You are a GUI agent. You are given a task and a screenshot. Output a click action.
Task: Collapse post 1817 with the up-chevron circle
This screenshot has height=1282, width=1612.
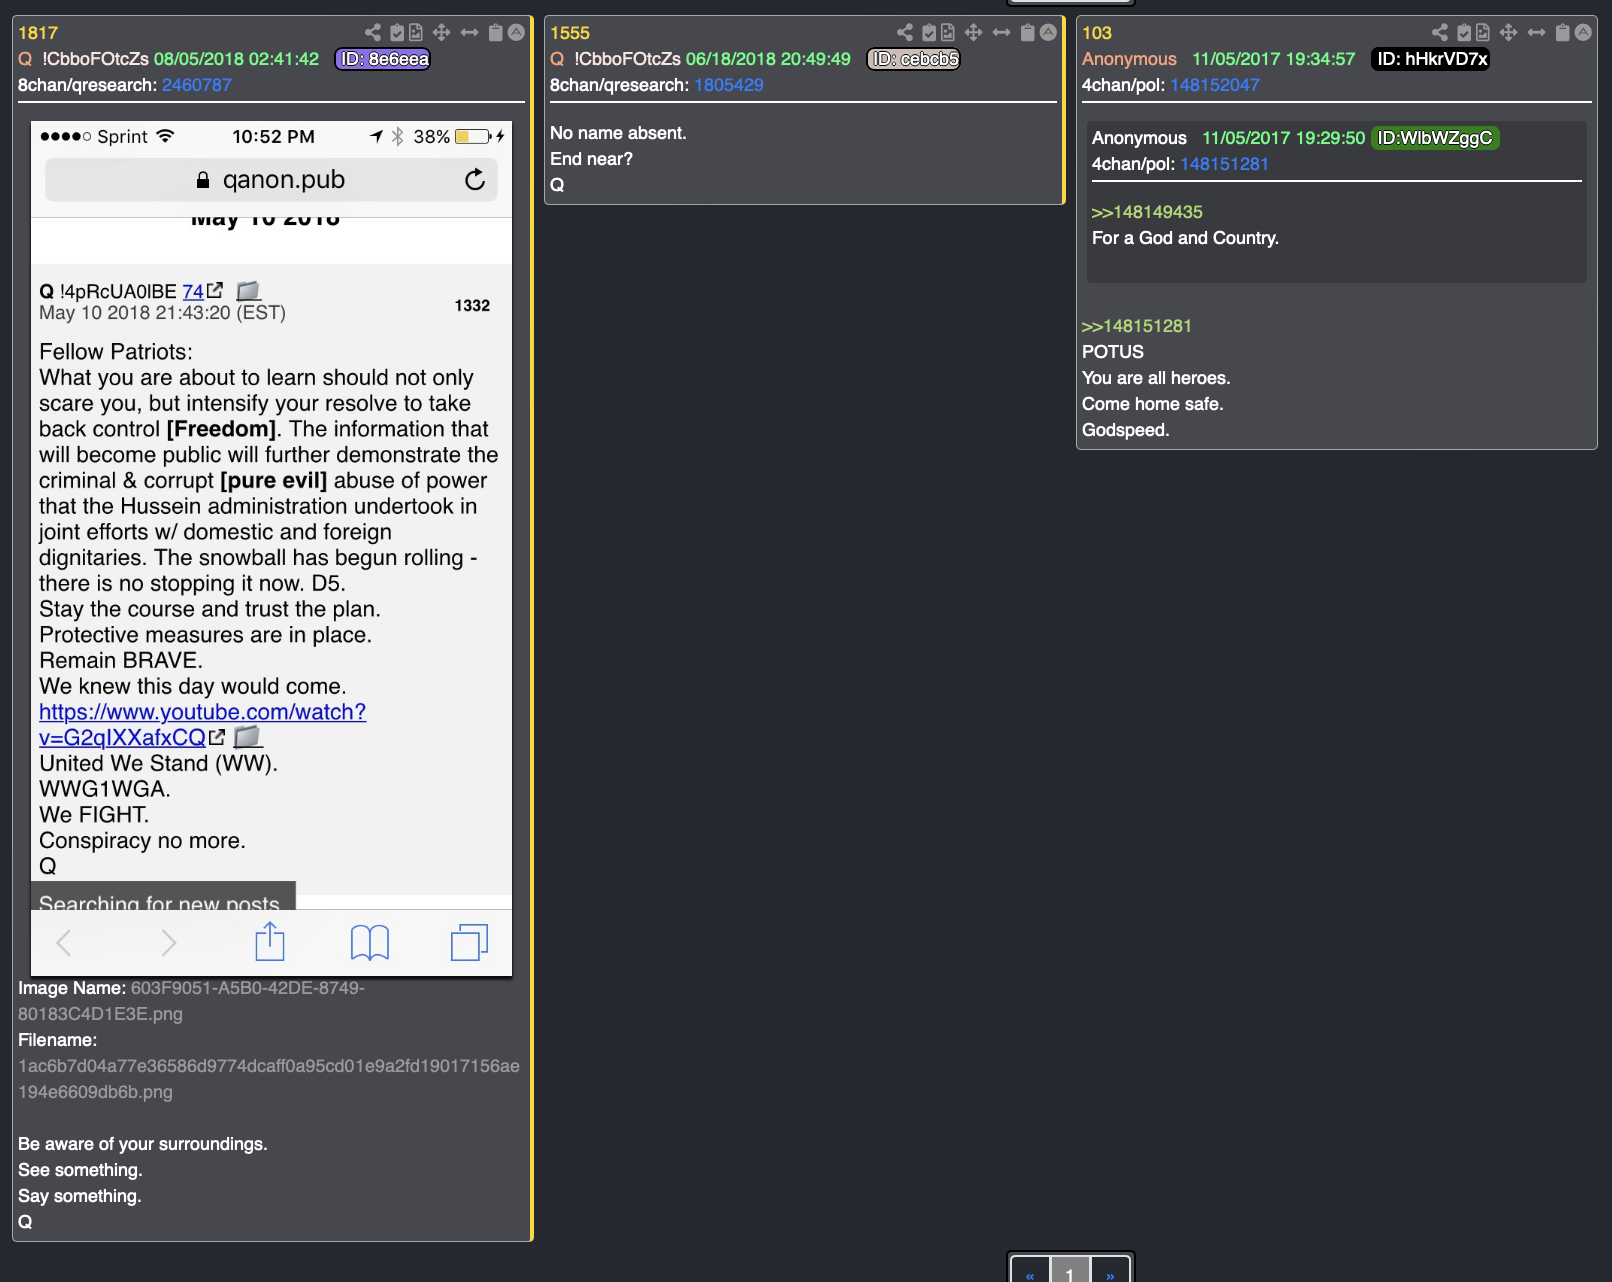point(516,32)
